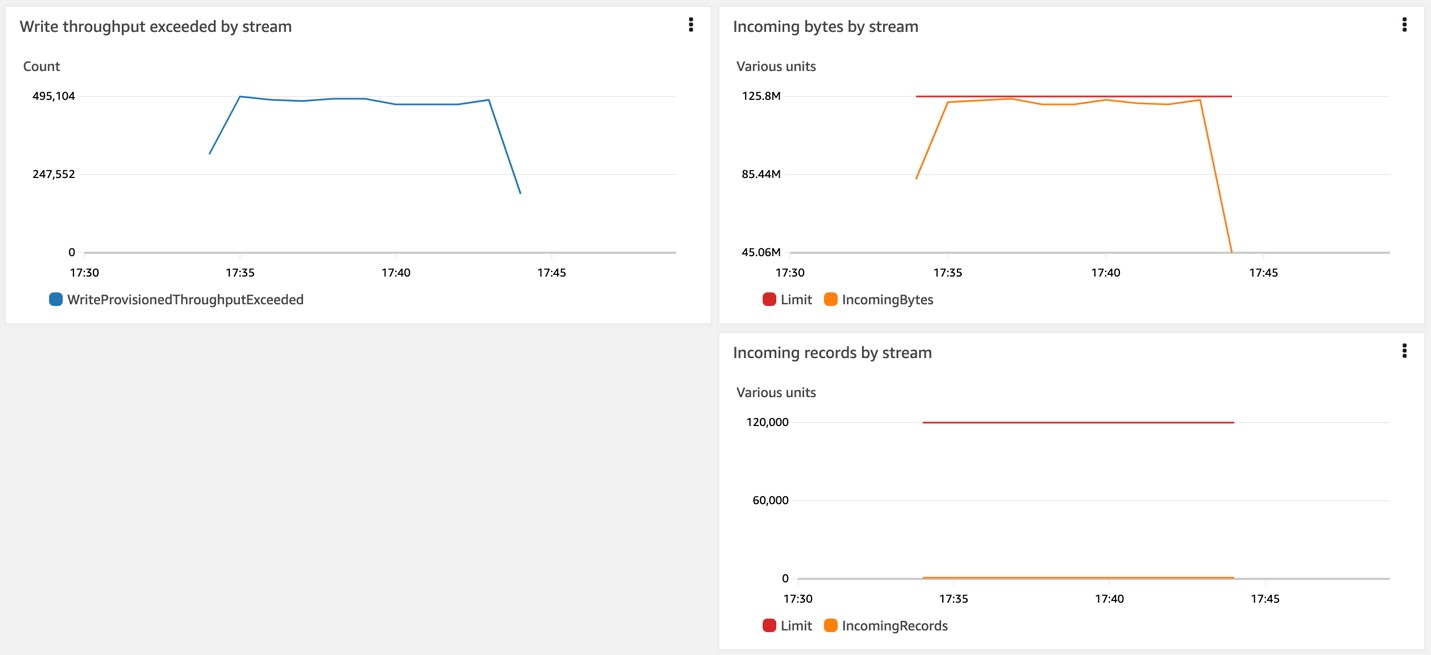The image size is (1431, 655).
Task: Open the options menu on Write throughput chart
Action: [691, 24]
